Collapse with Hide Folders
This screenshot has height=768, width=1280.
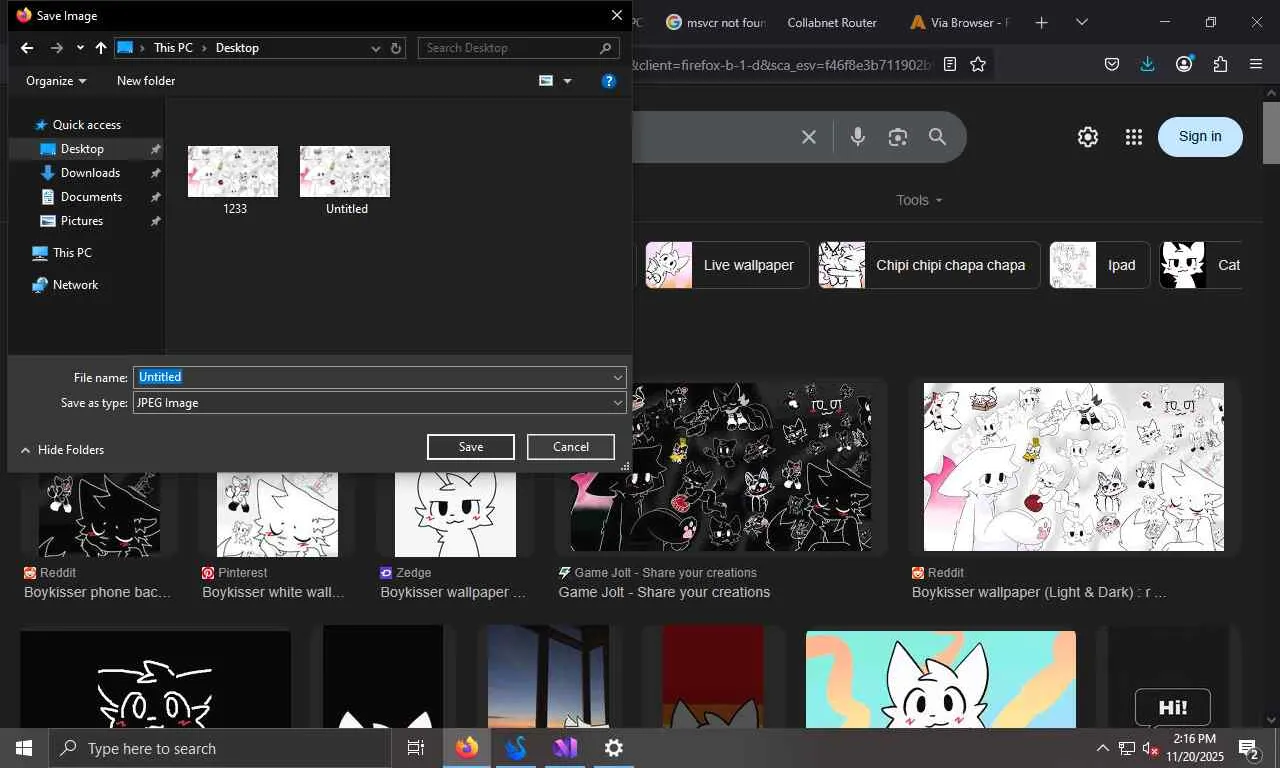click(61, 450)
